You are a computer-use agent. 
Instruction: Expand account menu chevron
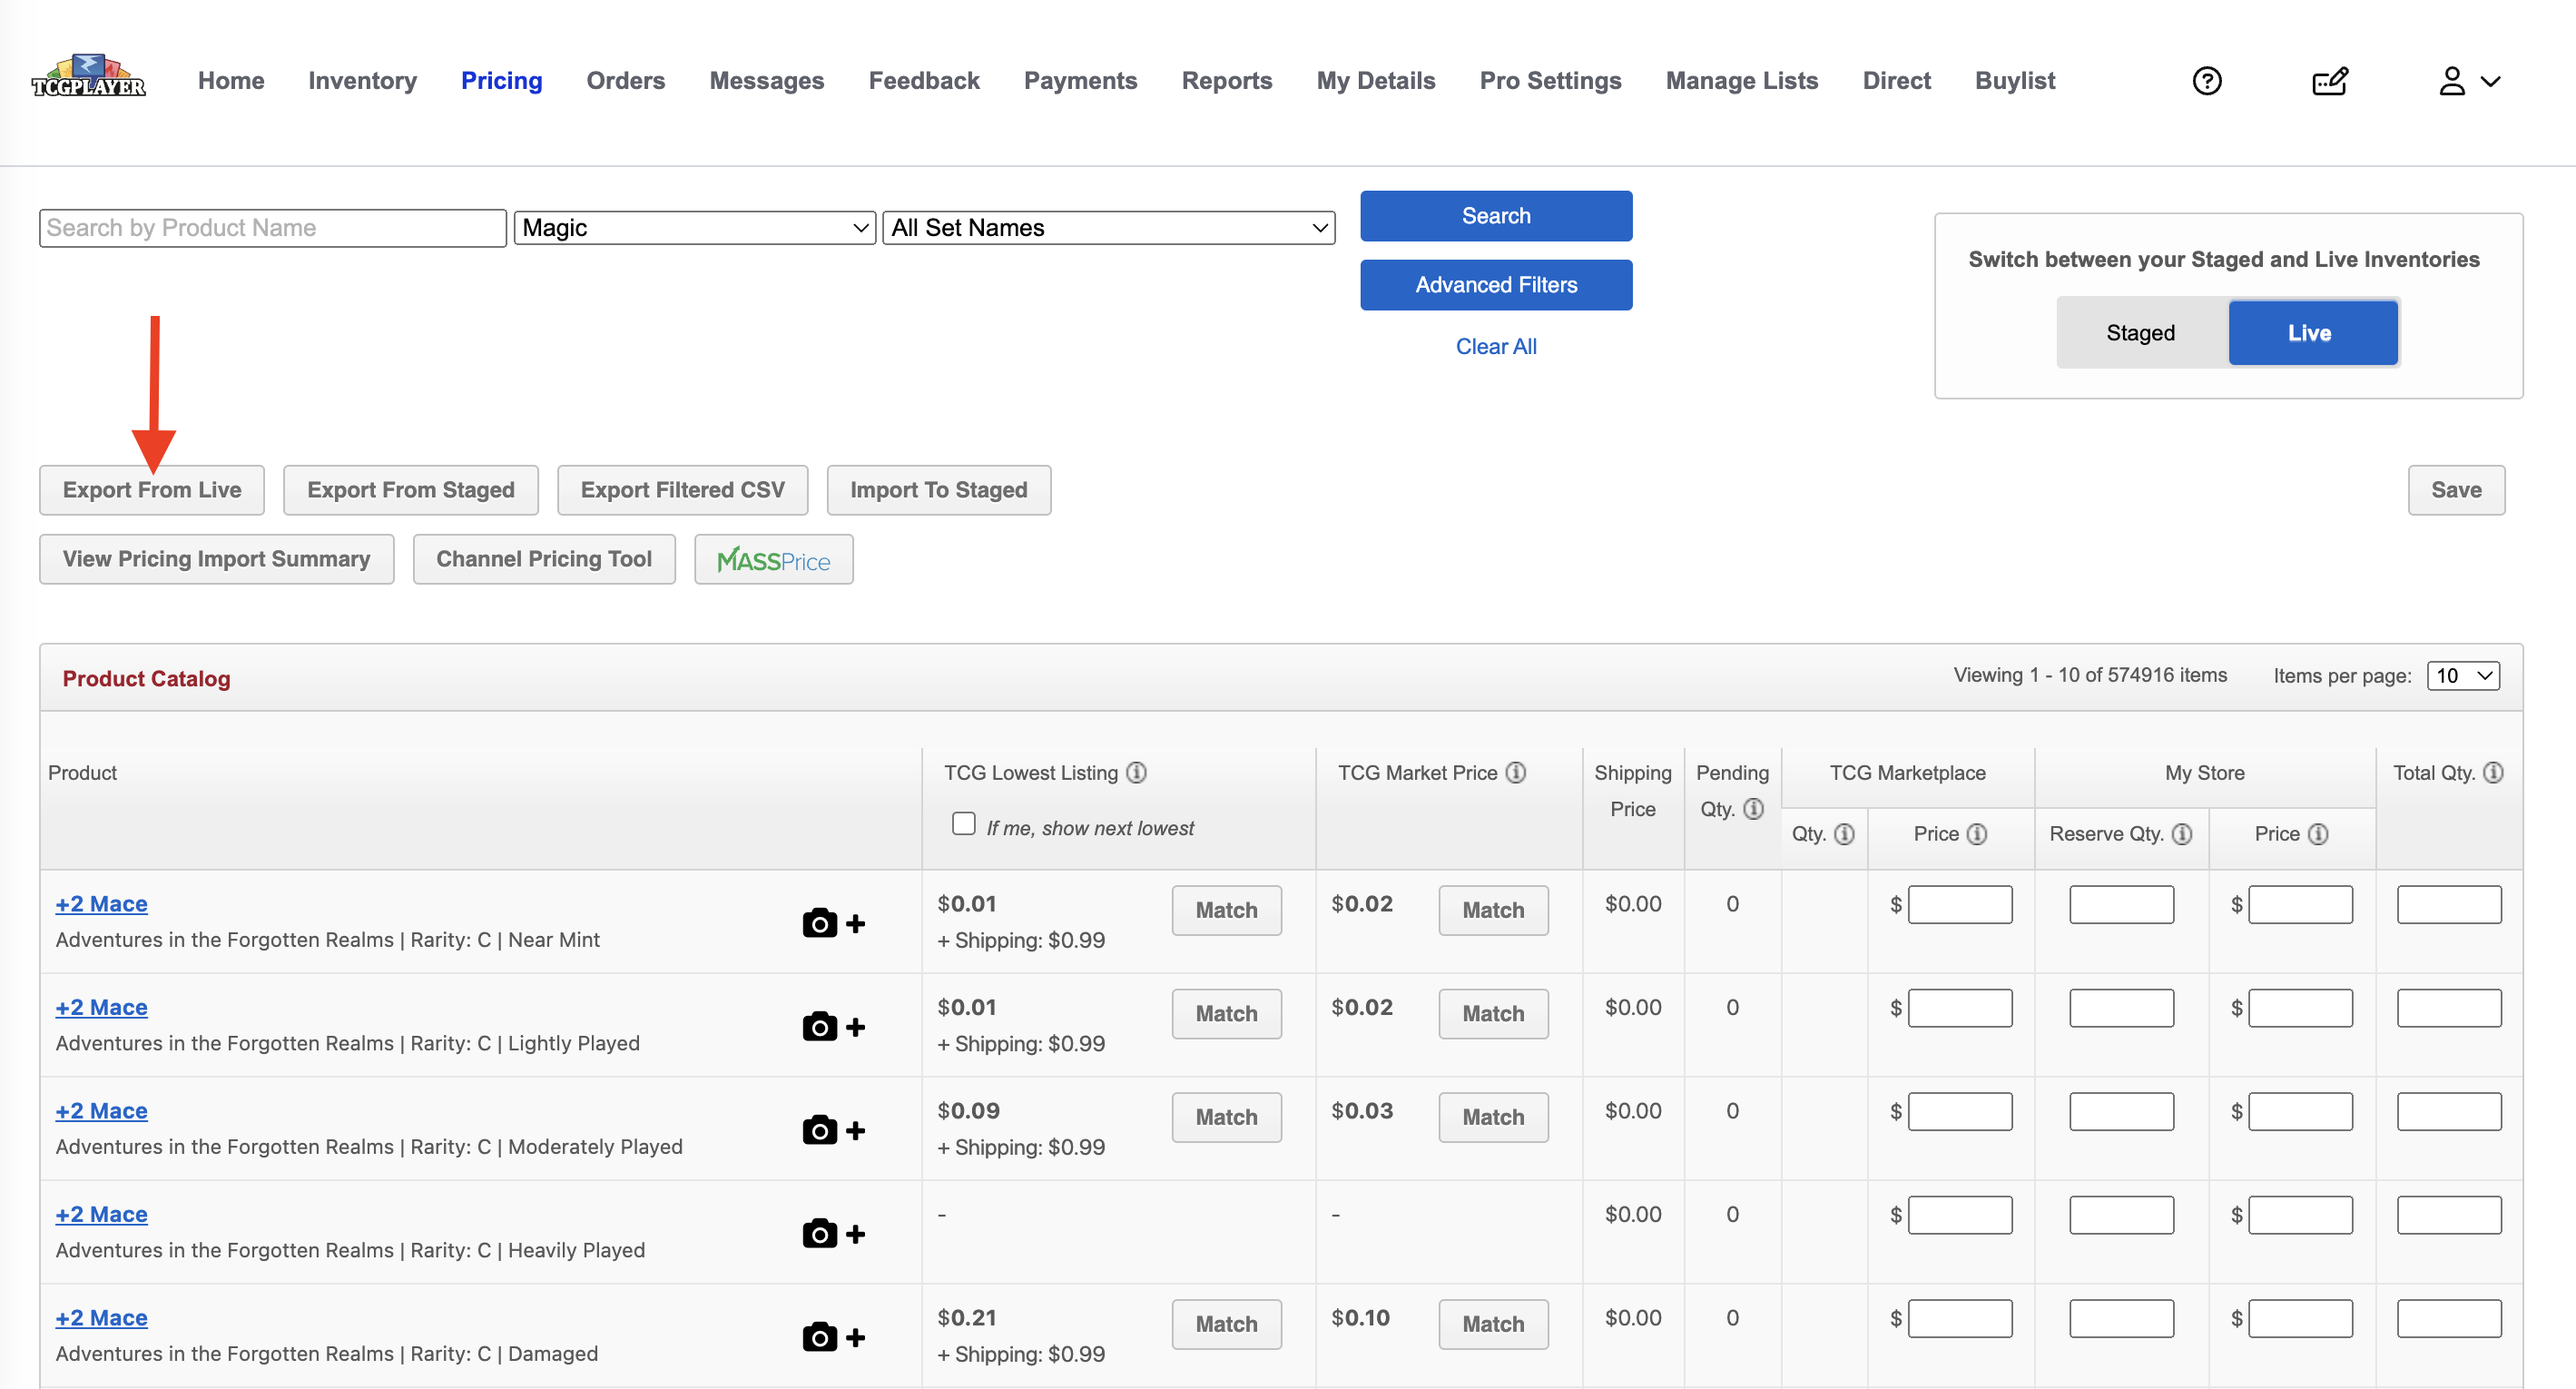point(2490,82)
